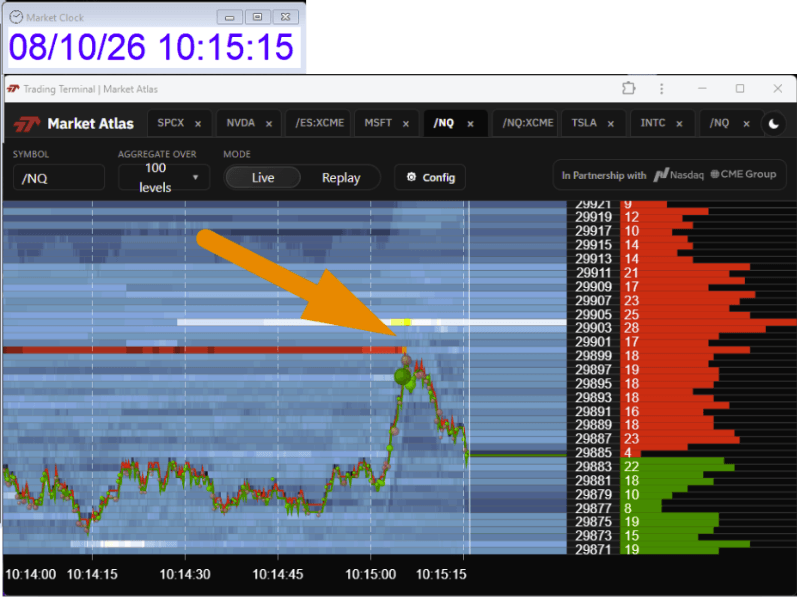Click the 10:14:15 time axis label
Viewport: 797px width, 597px height.
tap(92, 574)
